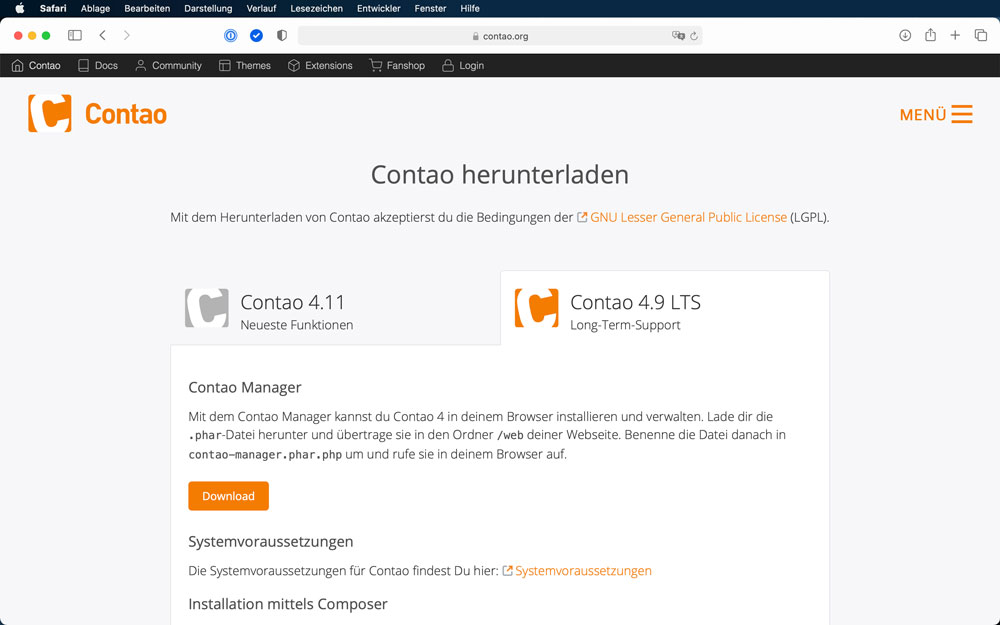Open the Contao home link in top bar
Viewport: 1000px width, 625px height.
[36, 66]
